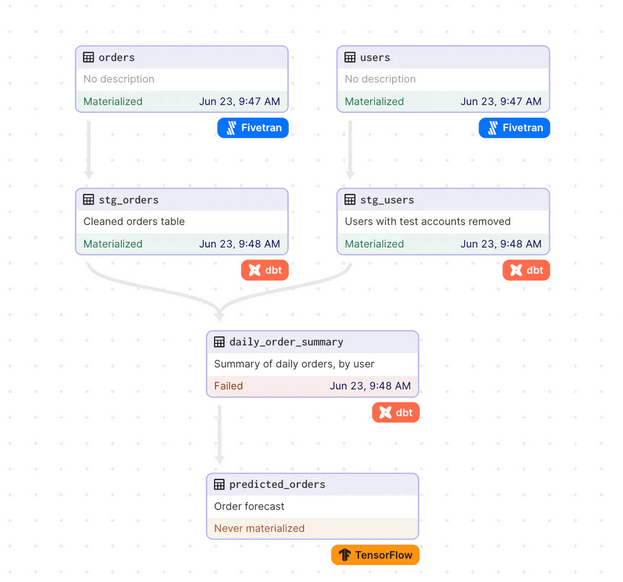Screen dimensions: 623x582
Task: Click the dbt badge under stg_users
Action: [x=526, y=270]
